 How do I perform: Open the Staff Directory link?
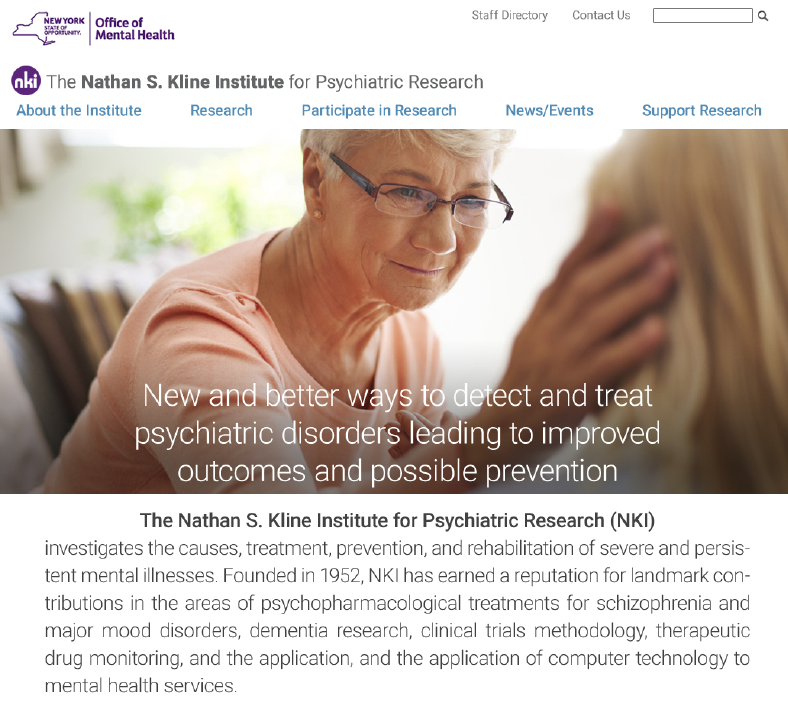click(510, 16)
